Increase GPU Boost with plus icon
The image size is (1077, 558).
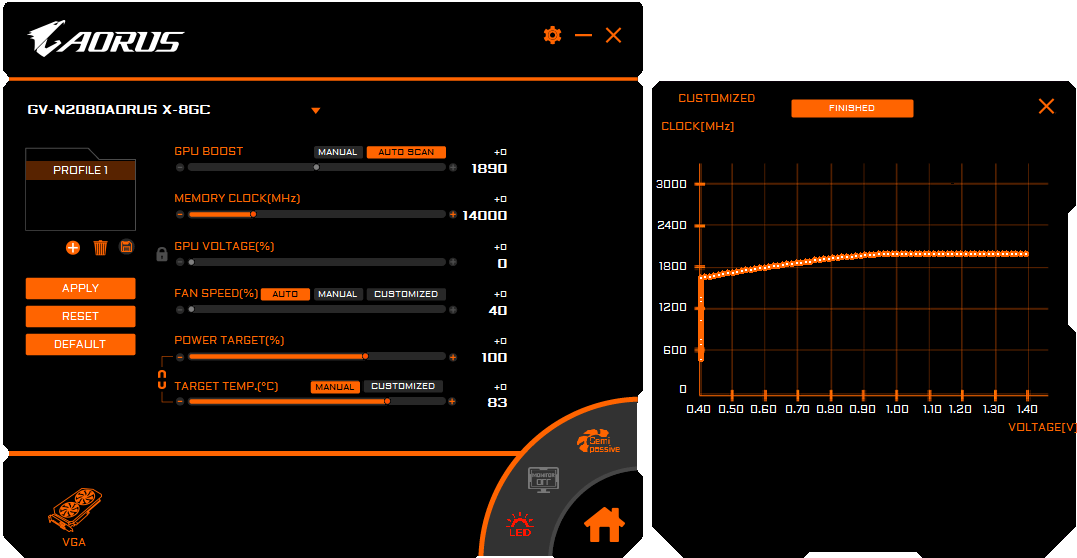pyautogui.click(x=453, y=167)
